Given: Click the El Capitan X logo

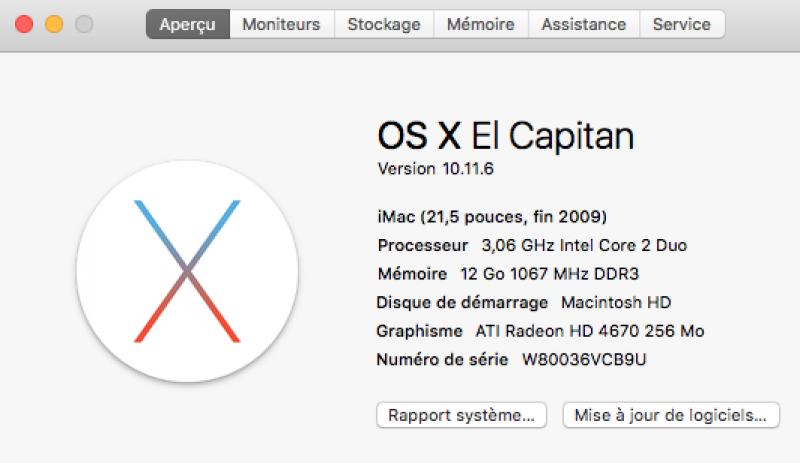Looking at the screenshot, I should point(187,270).
